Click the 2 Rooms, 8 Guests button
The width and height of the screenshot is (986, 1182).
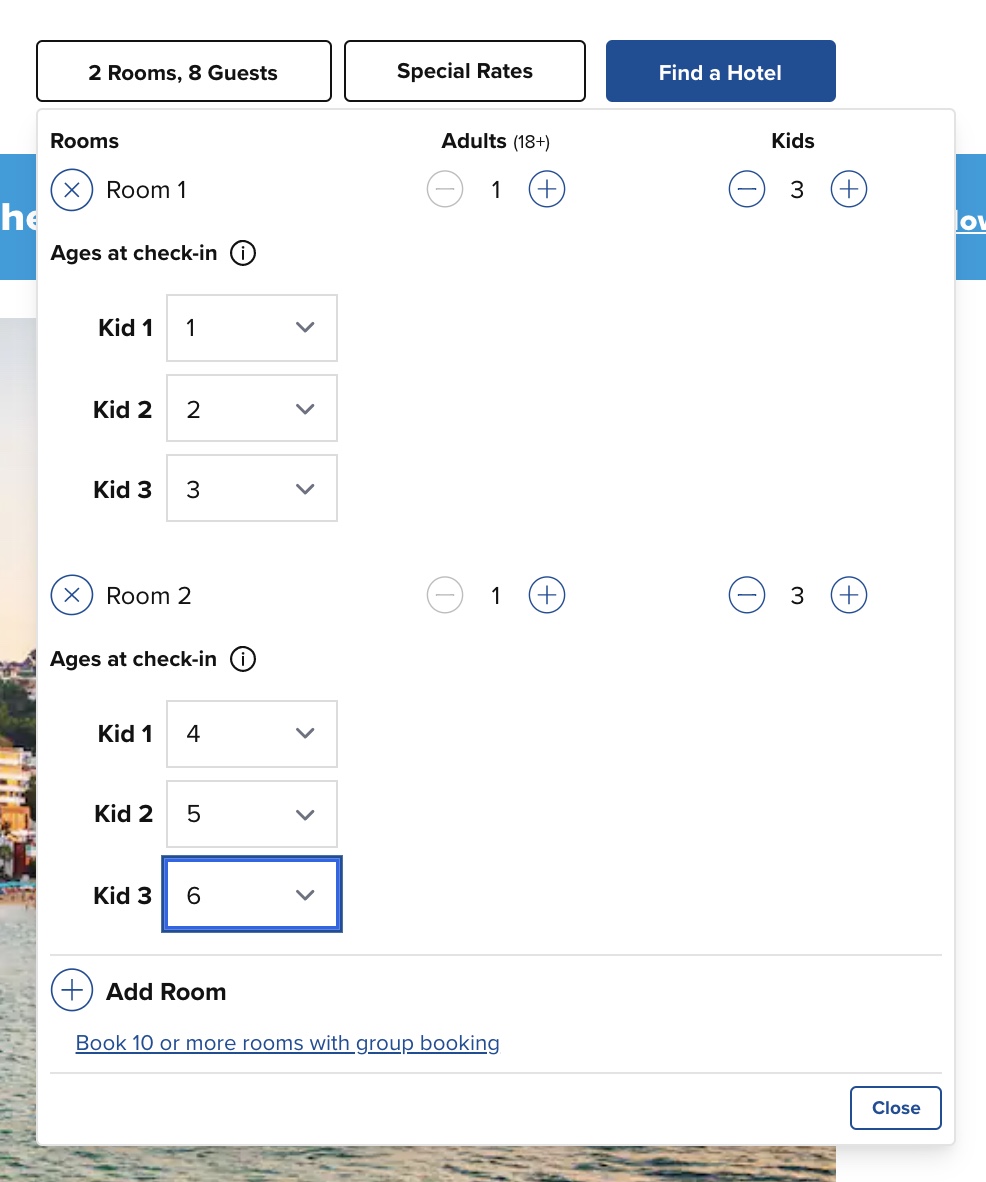(x=184, y=72)
